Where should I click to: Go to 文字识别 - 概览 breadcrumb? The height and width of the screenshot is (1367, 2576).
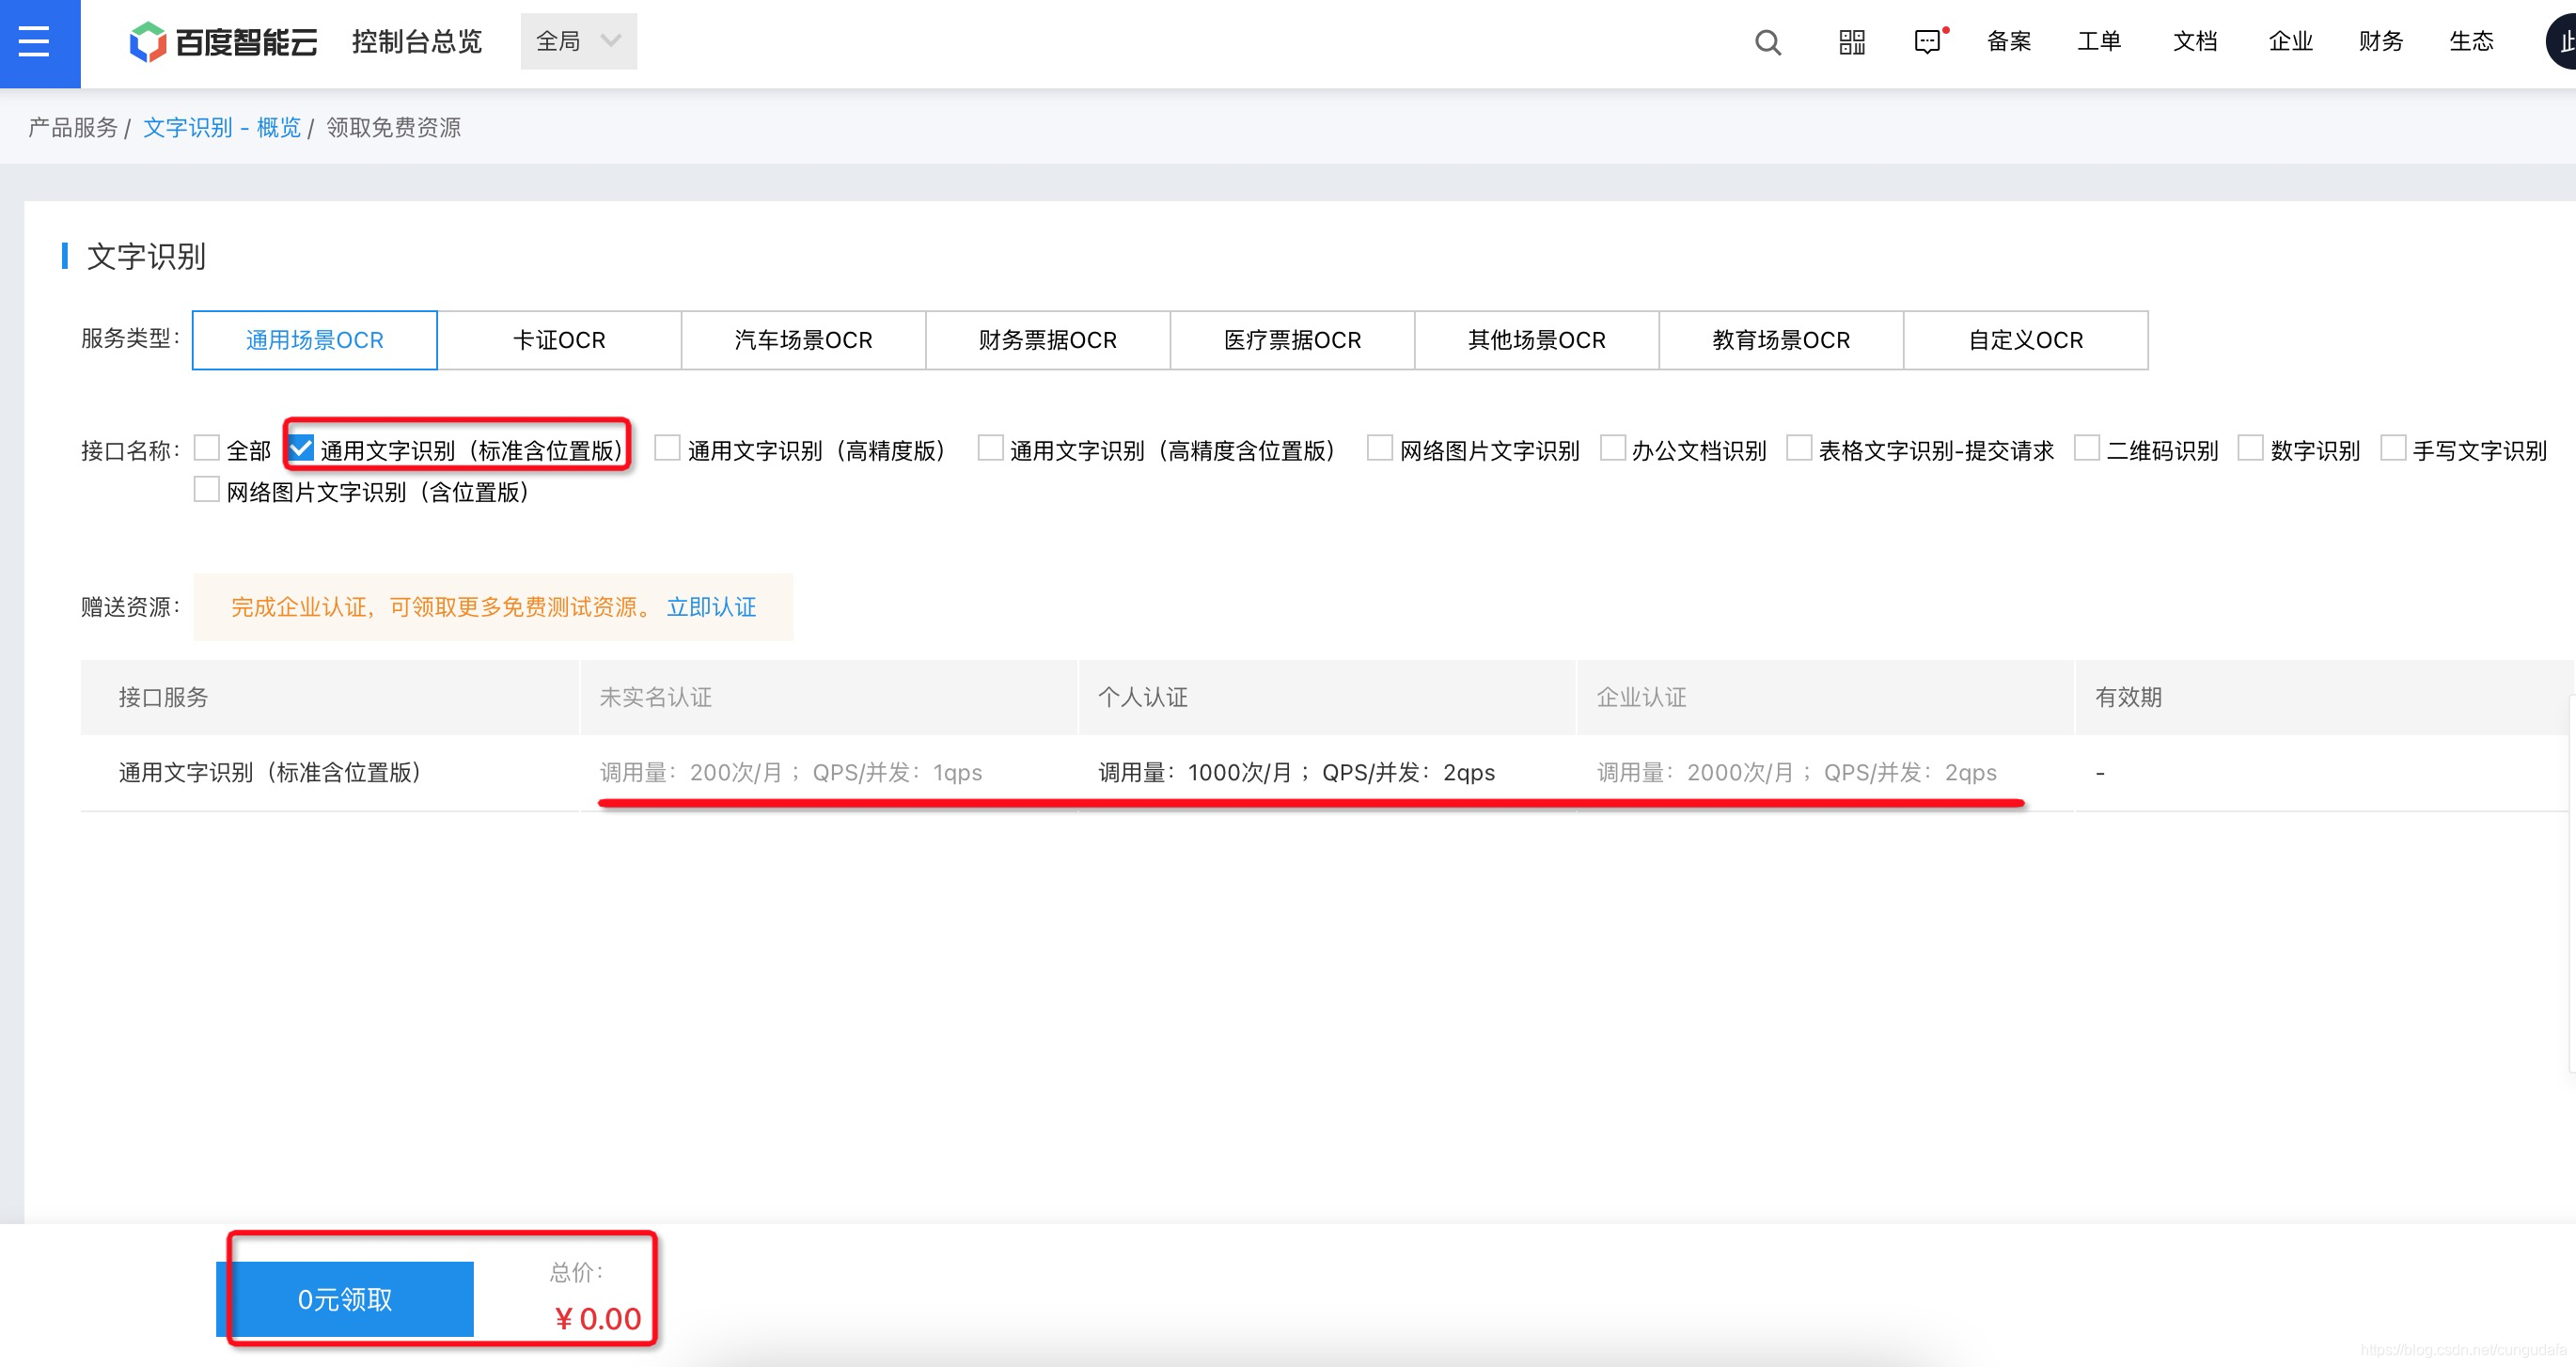pyautogui.click(x=221, y=128)
